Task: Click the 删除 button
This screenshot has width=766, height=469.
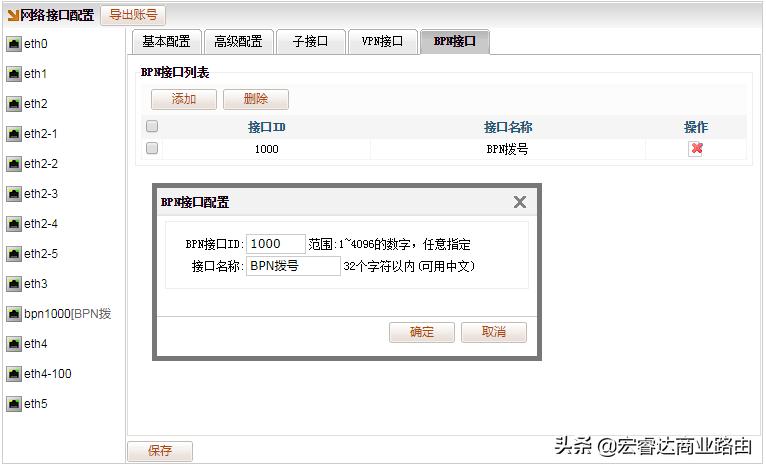Action: [256, 99]
